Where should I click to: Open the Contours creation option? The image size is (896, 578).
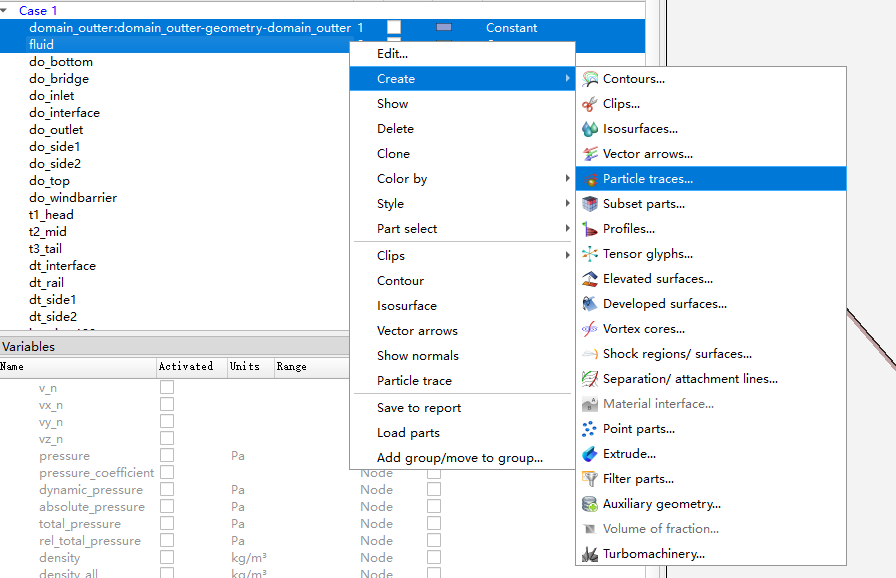click(x=633, y=79)
